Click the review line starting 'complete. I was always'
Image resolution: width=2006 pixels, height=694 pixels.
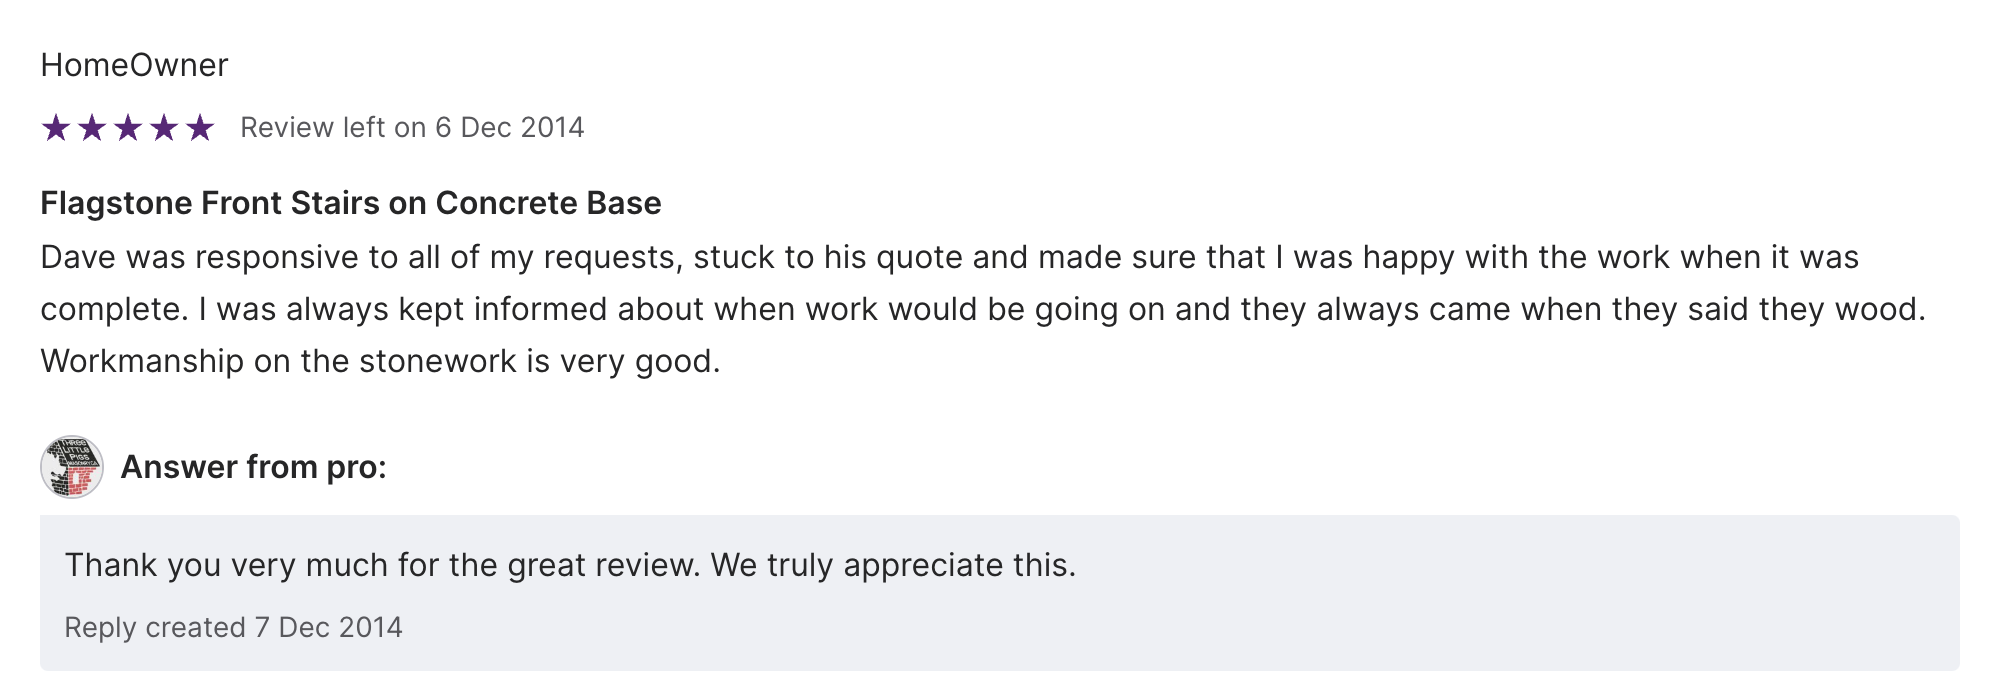[980, 309]
